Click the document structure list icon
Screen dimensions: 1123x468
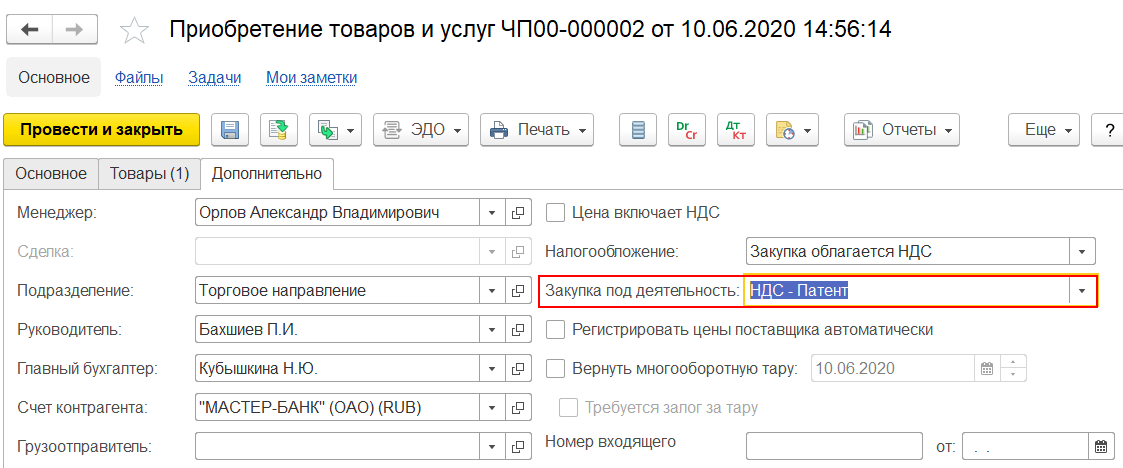coord(638,130)
